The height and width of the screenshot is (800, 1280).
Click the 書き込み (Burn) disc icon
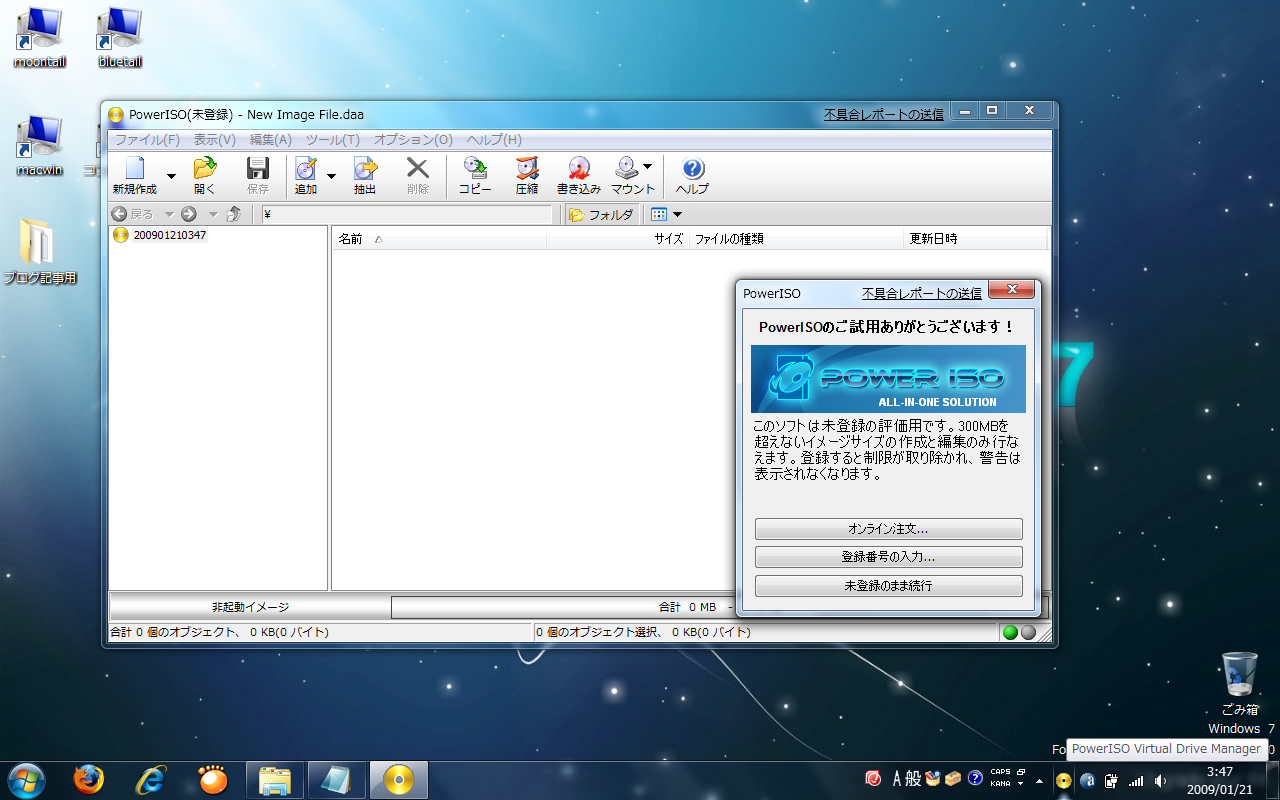point(579,169)
